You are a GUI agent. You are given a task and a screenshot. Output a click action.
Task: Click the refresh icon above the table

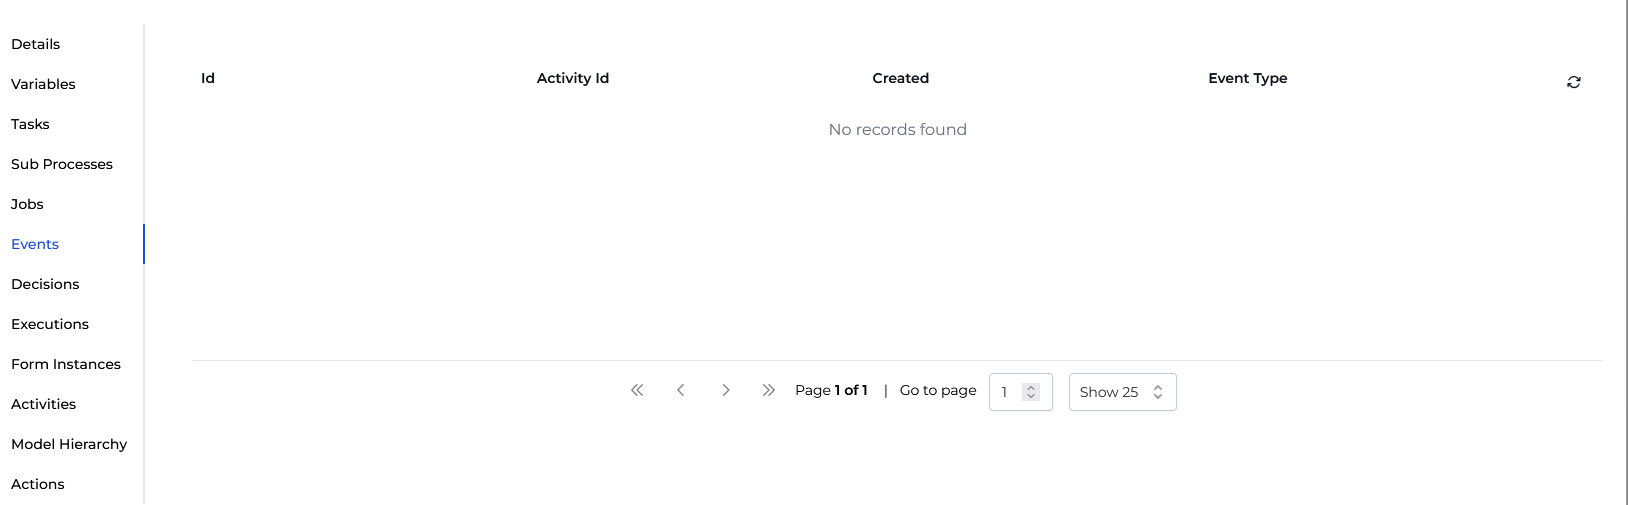tap(1573, 82)
